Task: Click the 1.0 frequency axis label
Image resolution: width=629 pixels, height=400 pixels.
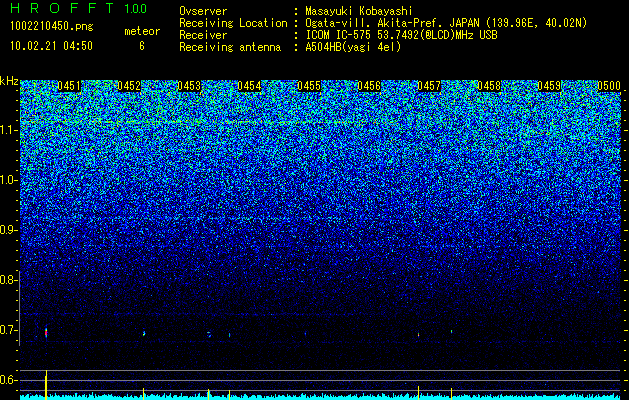Action: pyautogui.click(x=8, y=180)
